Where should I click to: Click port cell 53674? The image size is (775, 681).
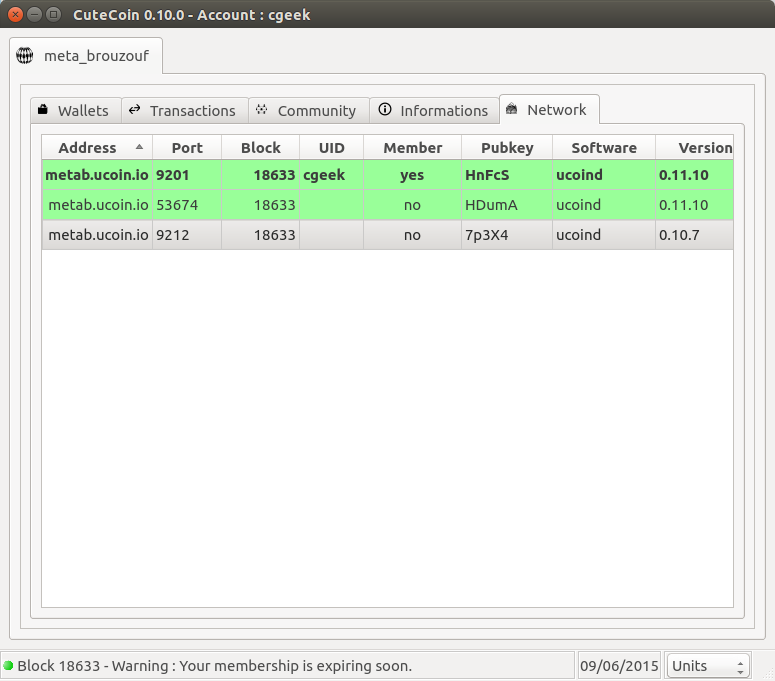point(187,205)
